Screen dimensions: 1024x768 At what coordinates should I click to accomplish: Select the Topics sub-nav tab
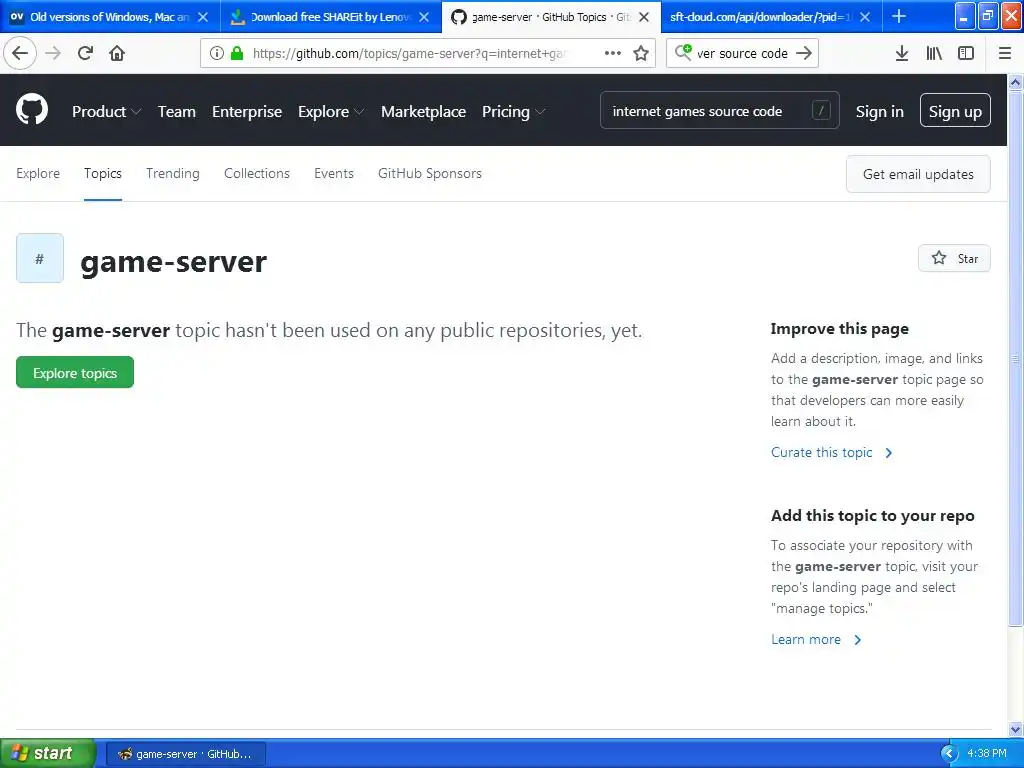103,173
